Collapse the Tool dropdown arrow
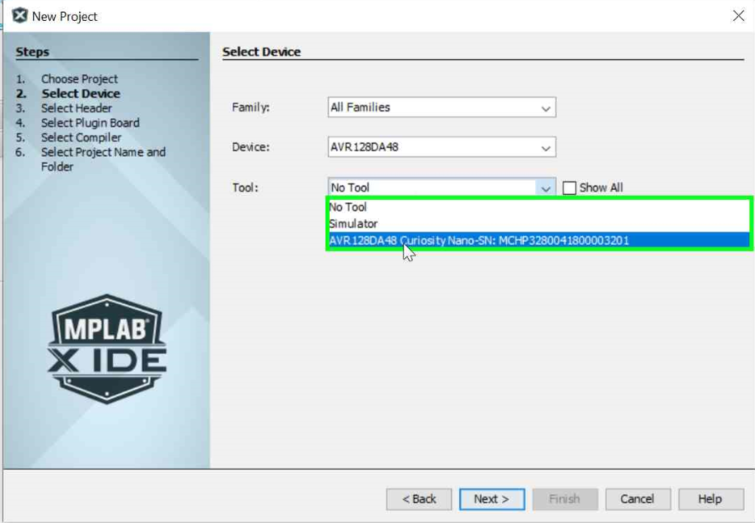This screenshot has width=755, height=523. [x=545, y=188]
